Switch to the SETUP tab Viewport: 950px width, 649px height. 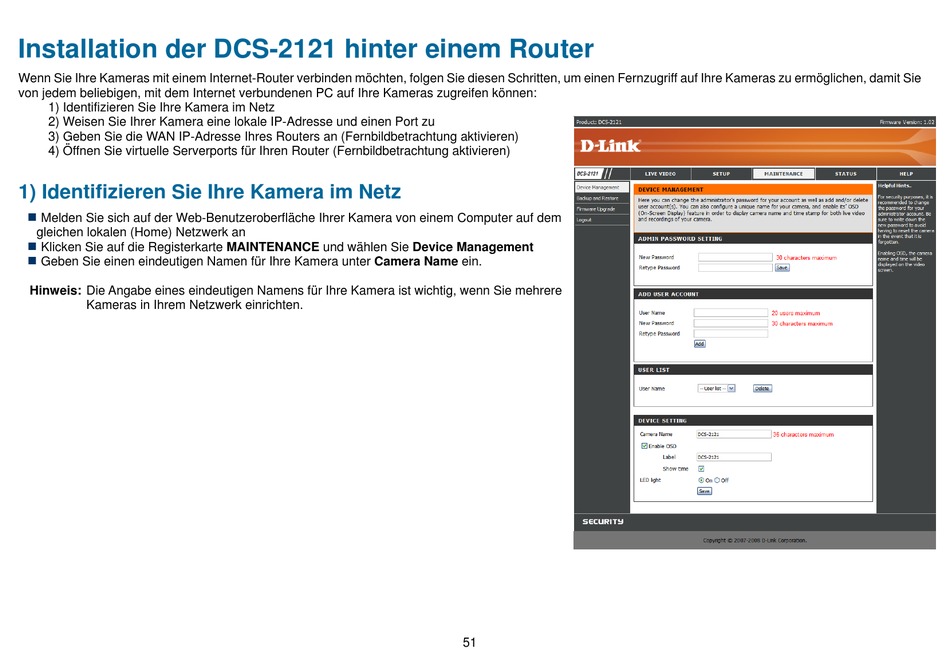tap(721, 174)
